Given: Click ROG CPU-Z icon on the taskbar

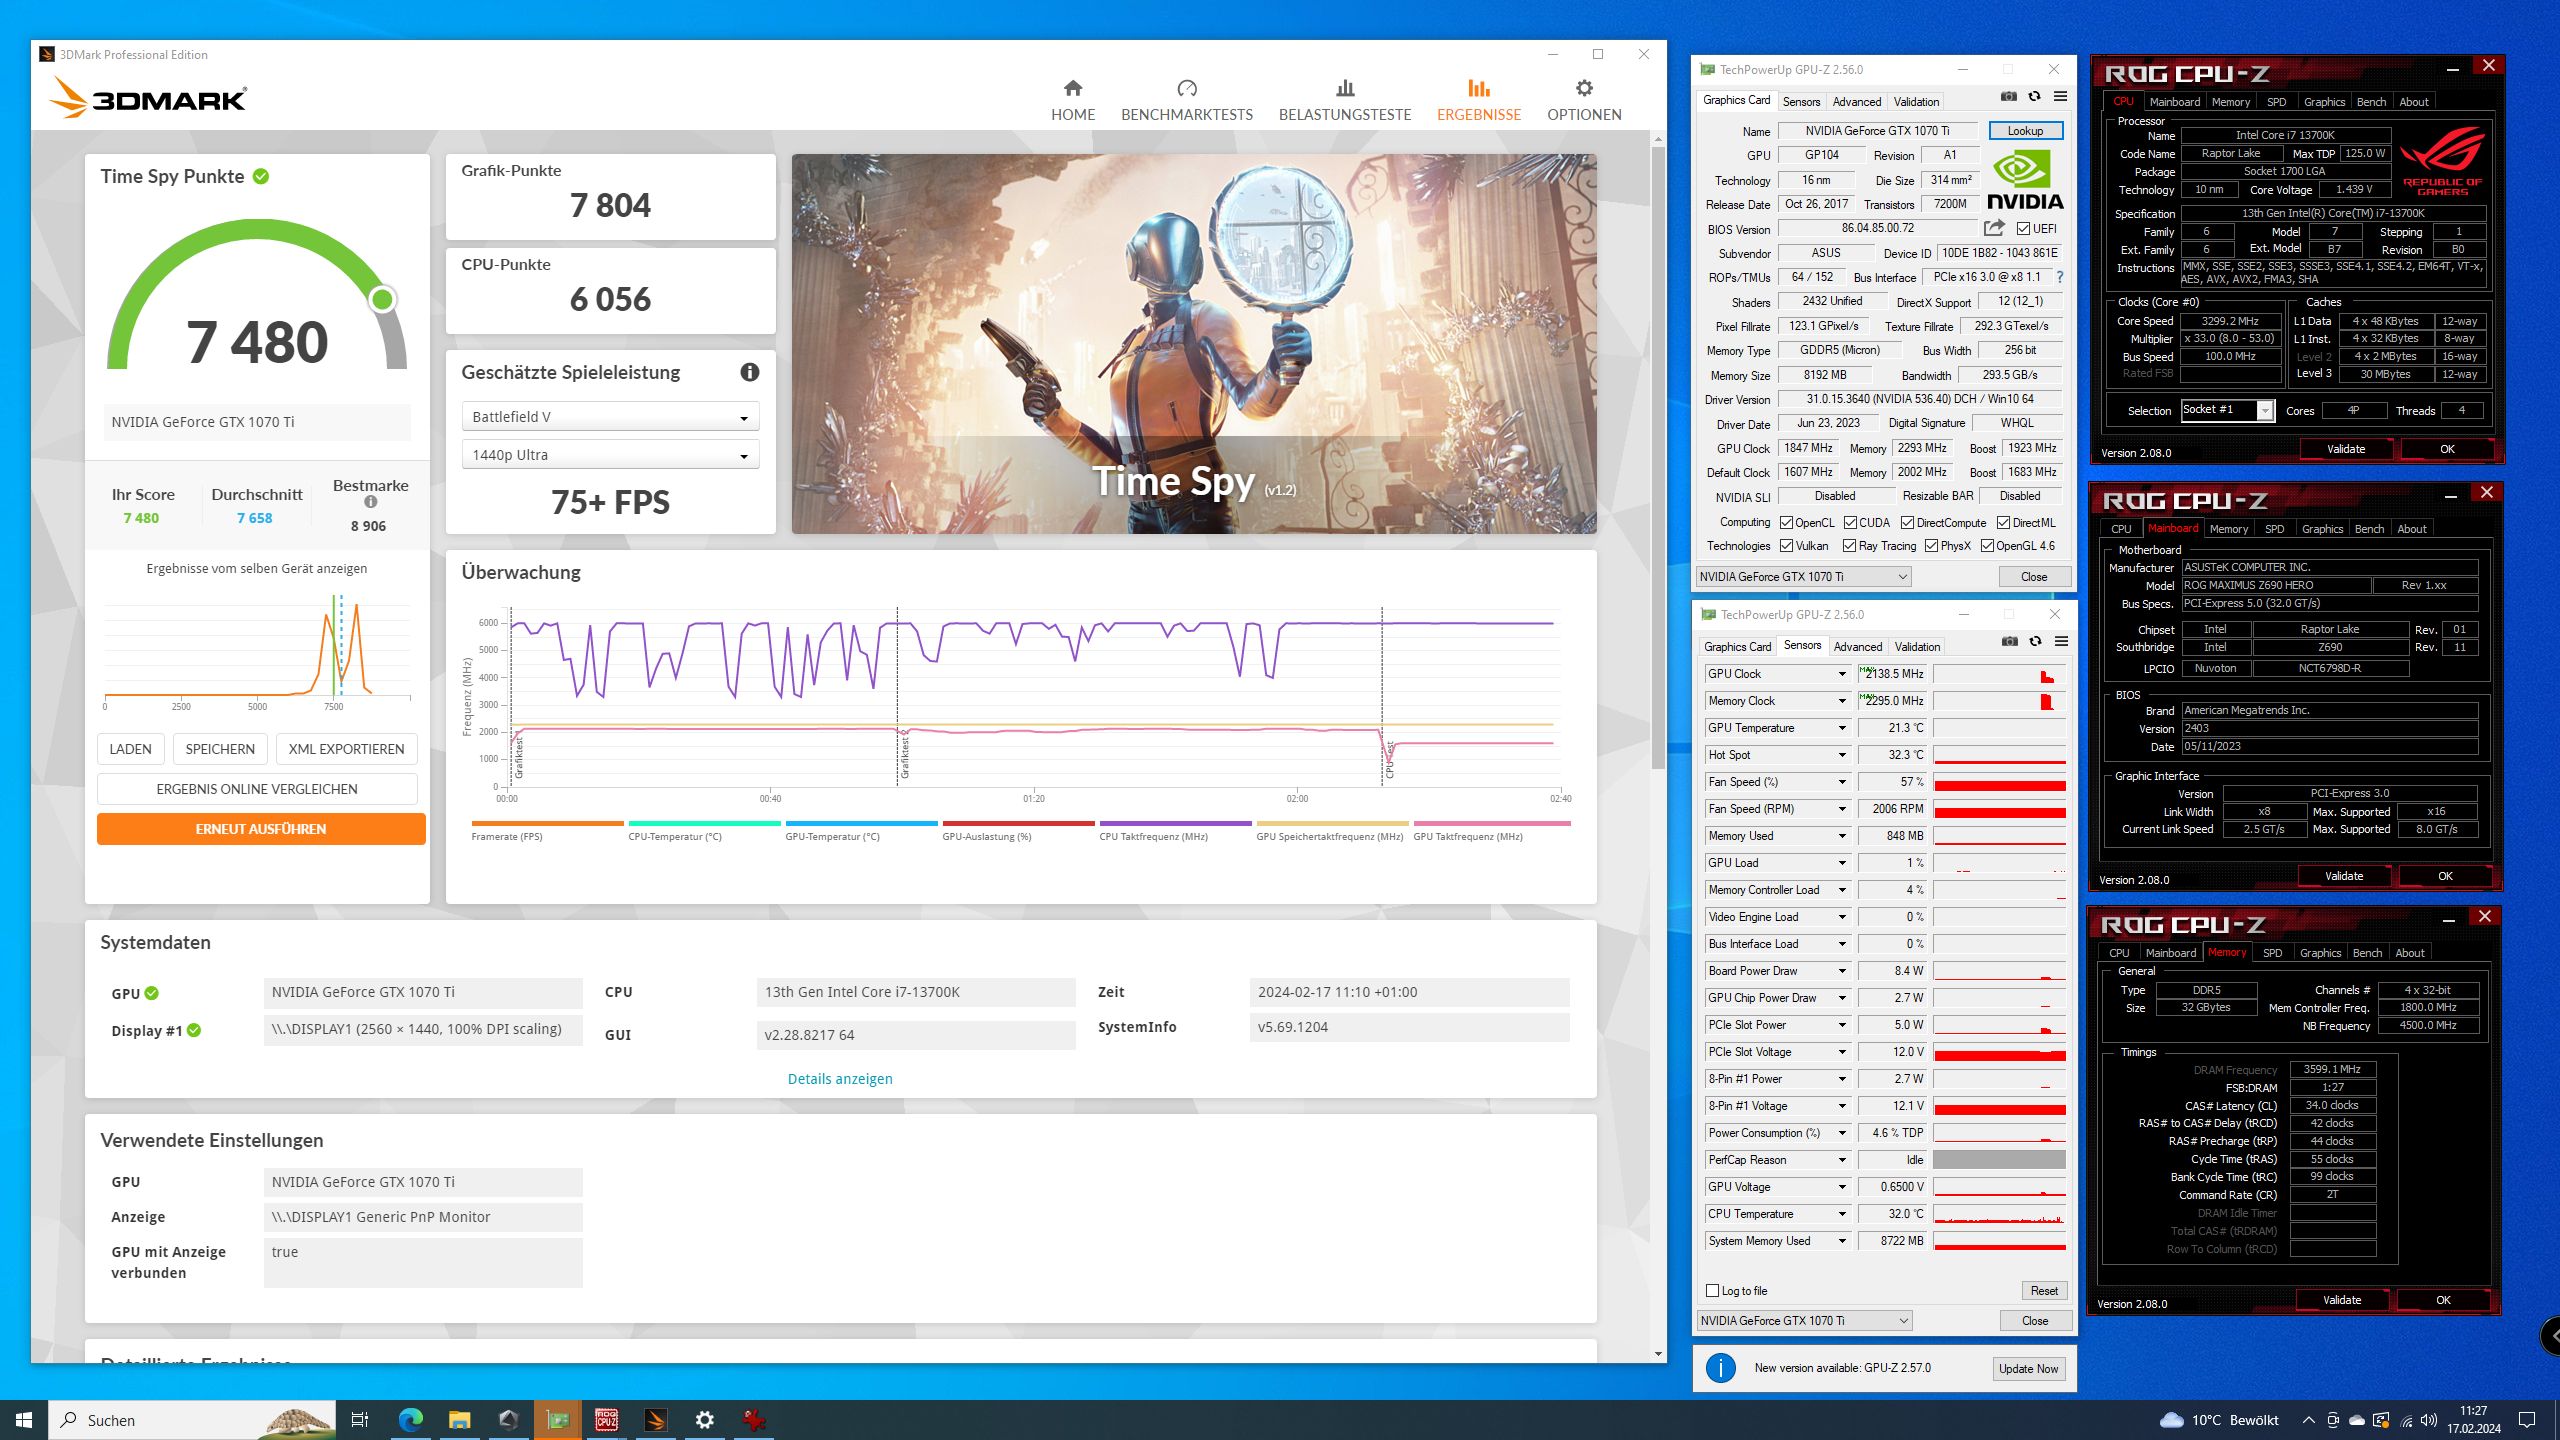Looking at the screenshot, I should coord(606,1420).
